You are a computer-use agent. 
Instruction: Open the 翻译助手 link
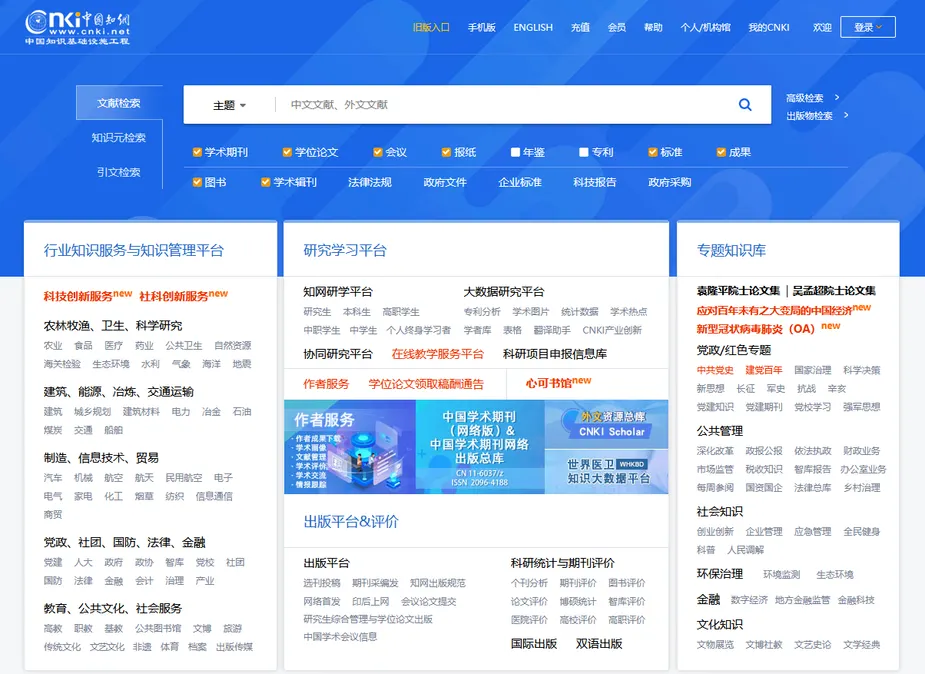click(x=552, y=330)
